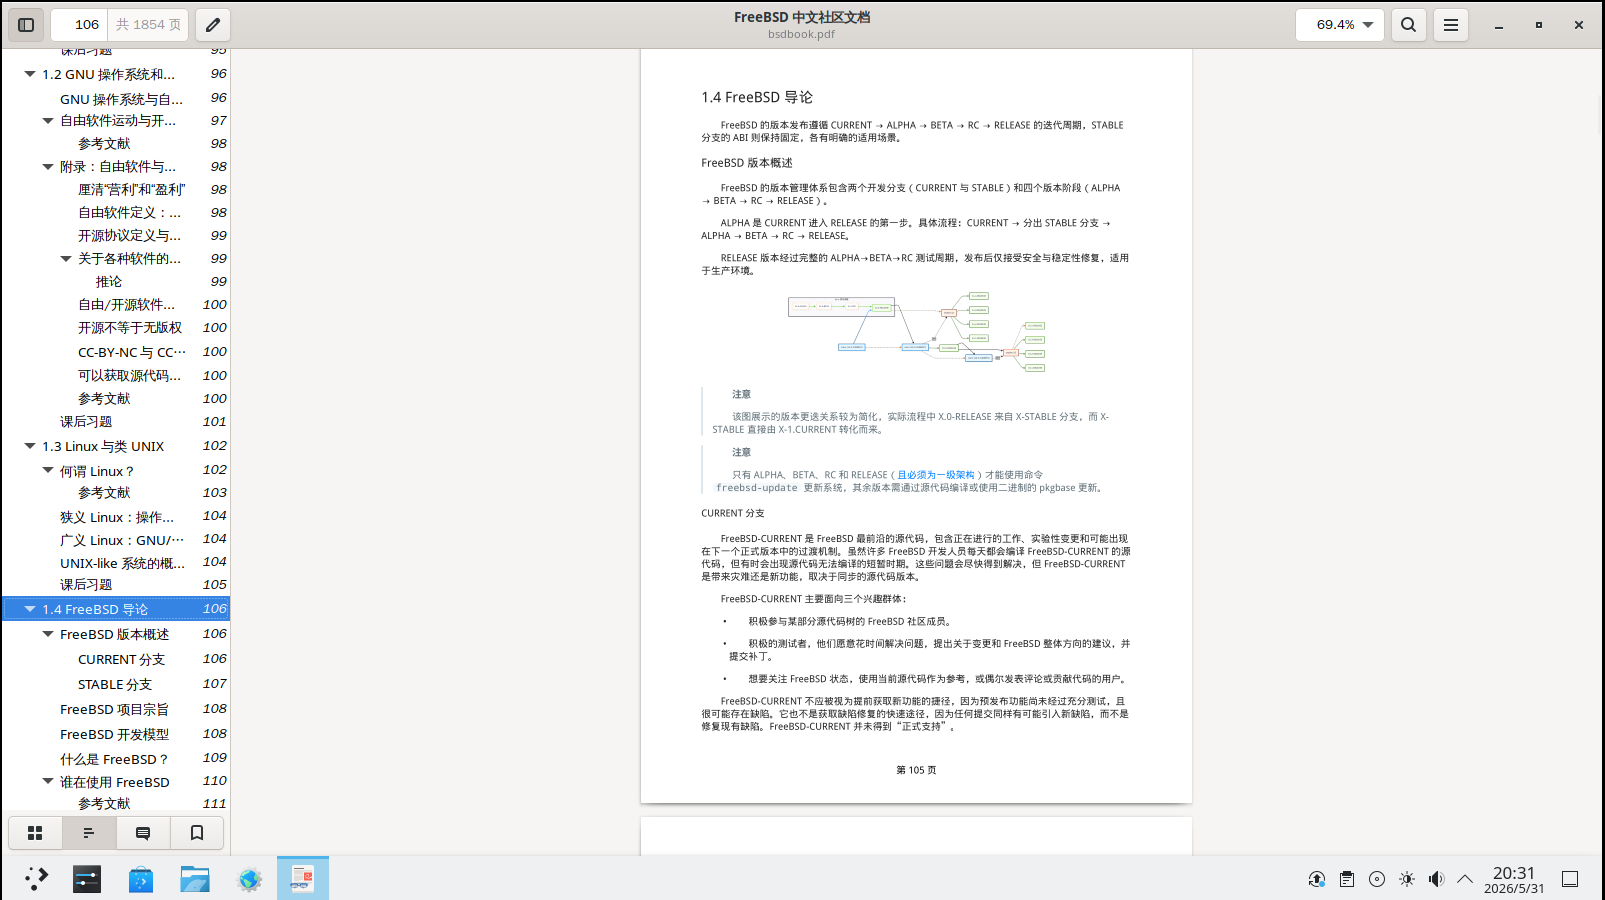Open the annotation pencil tool

pos(213,25)
